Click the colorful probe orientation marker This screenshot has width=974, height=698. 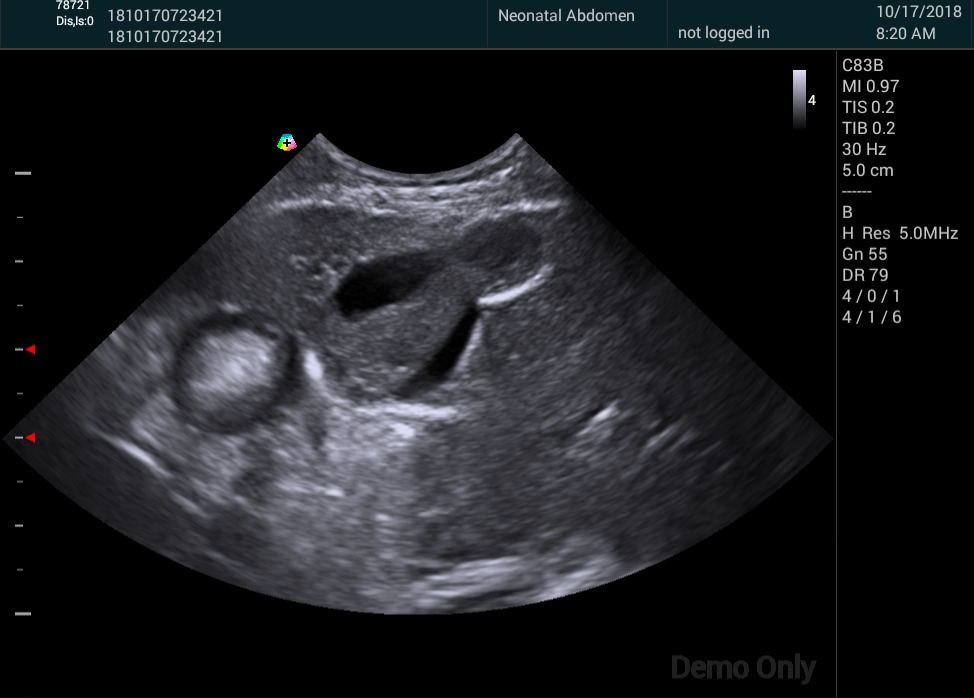[286, 143]
